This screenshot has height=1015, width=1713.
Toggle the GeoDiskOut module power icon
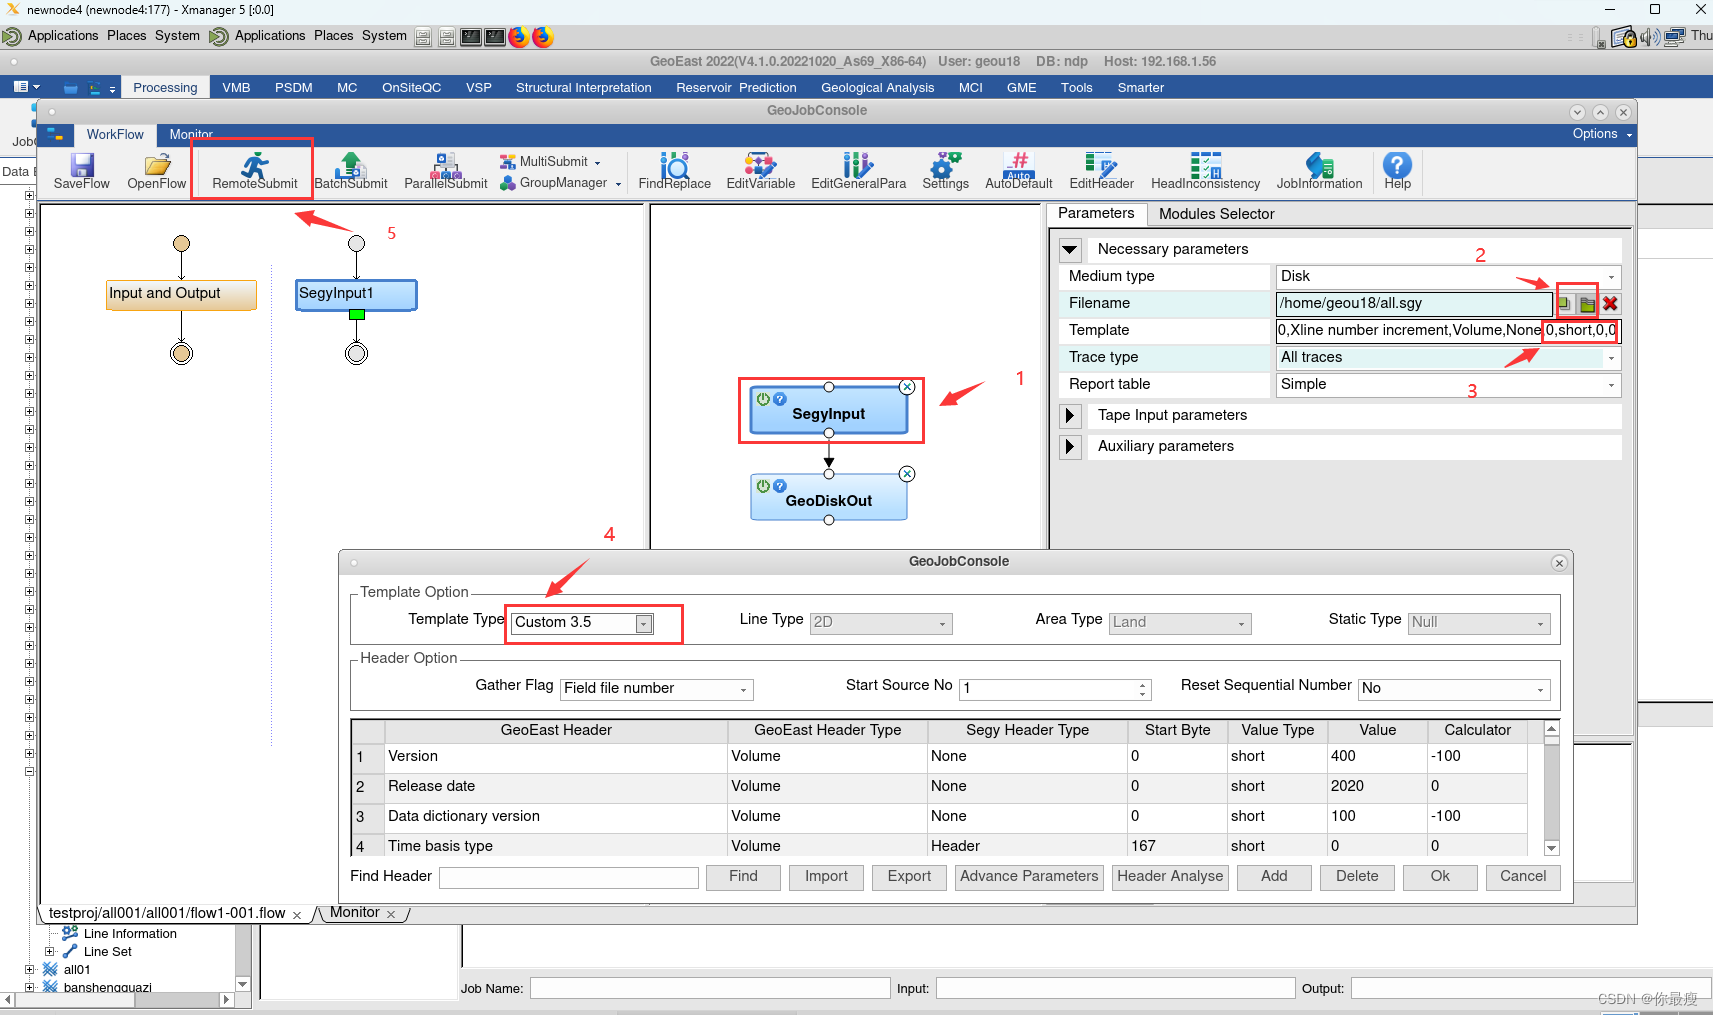click(x=763, y=486)
